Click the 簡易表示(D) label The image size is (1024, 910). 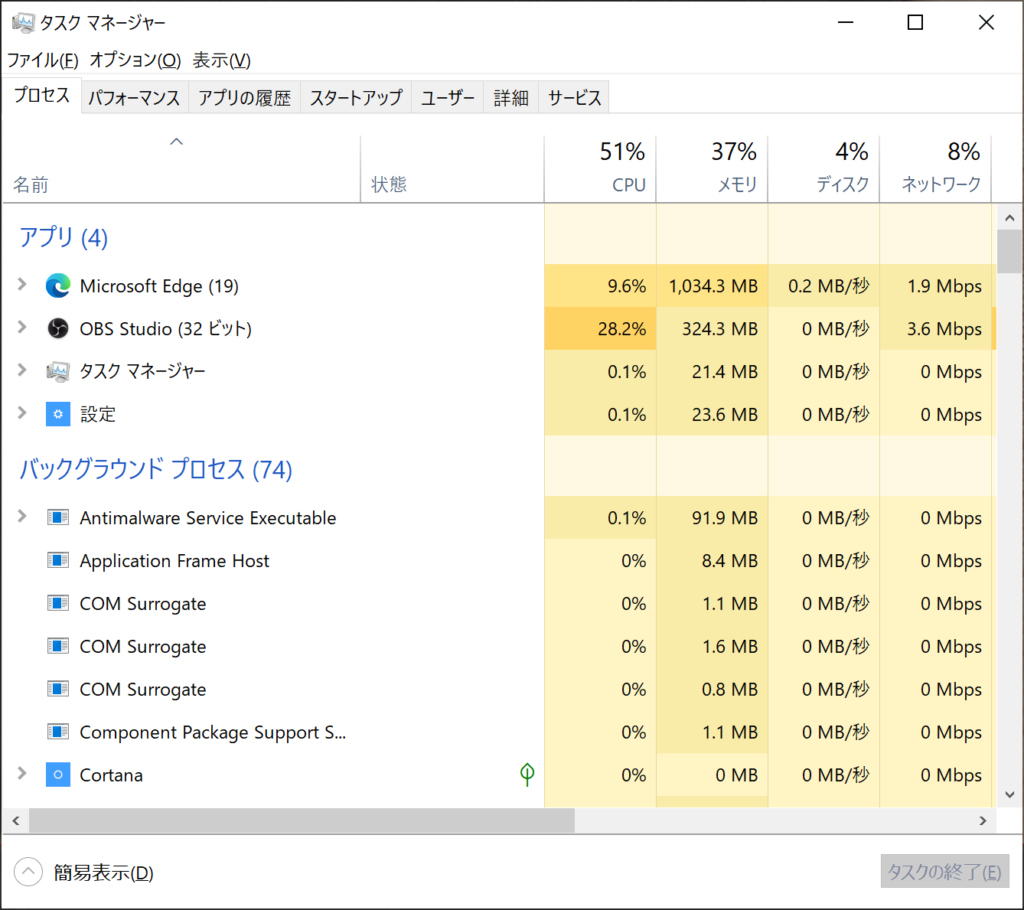click(x=103, y=873)
